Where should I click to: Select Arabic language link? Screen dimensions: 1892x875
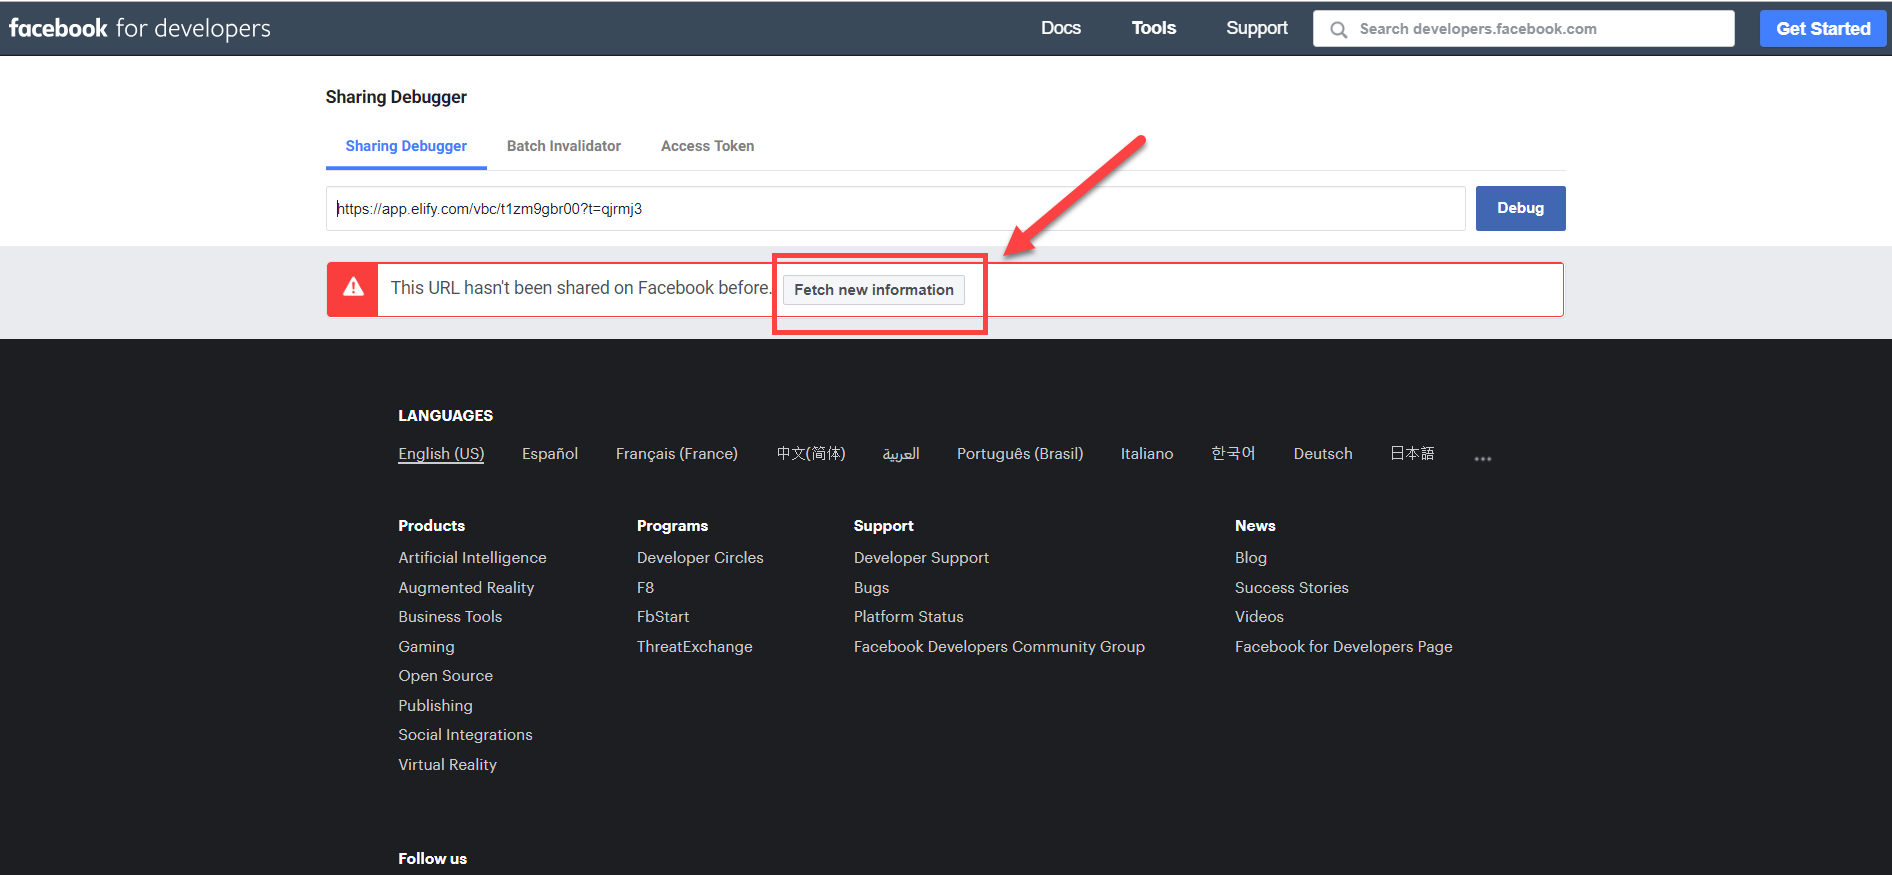coord(900,454)
